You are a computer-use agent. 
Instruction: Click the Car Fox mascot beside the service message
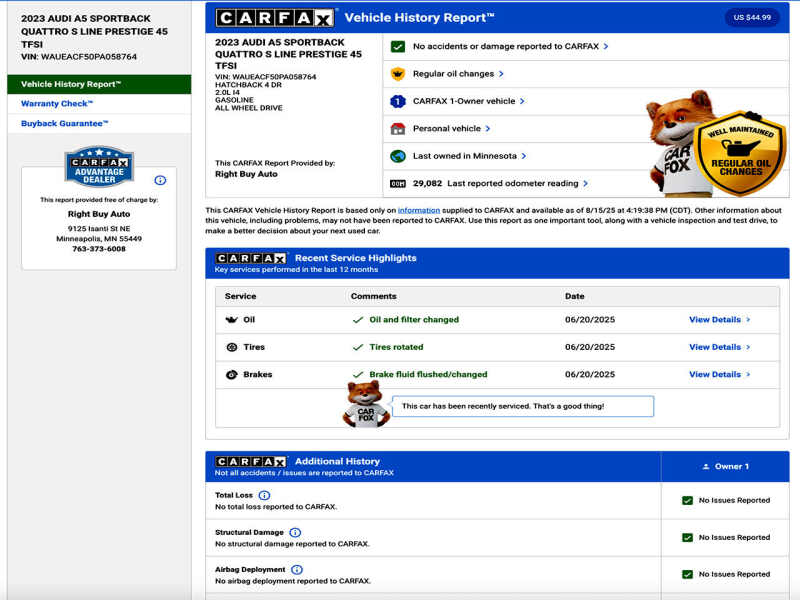point(366,405)
